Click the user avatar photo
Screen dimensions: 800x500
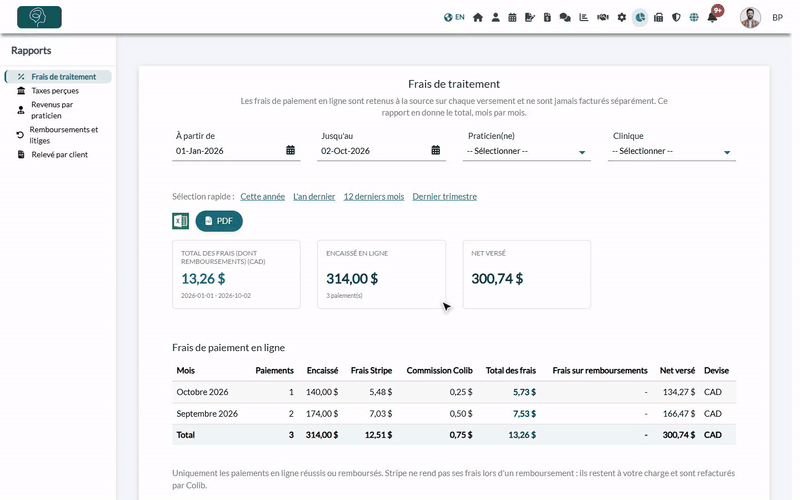click(x=750, y=18)
